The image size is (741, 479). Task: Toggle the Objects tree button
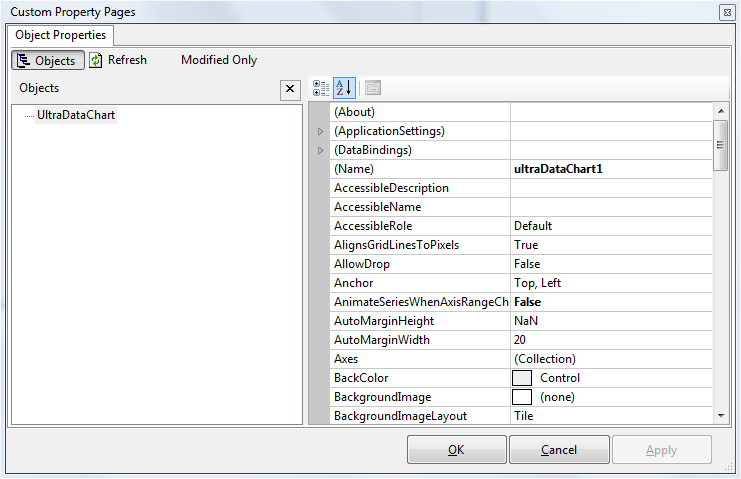click(47, 60)
